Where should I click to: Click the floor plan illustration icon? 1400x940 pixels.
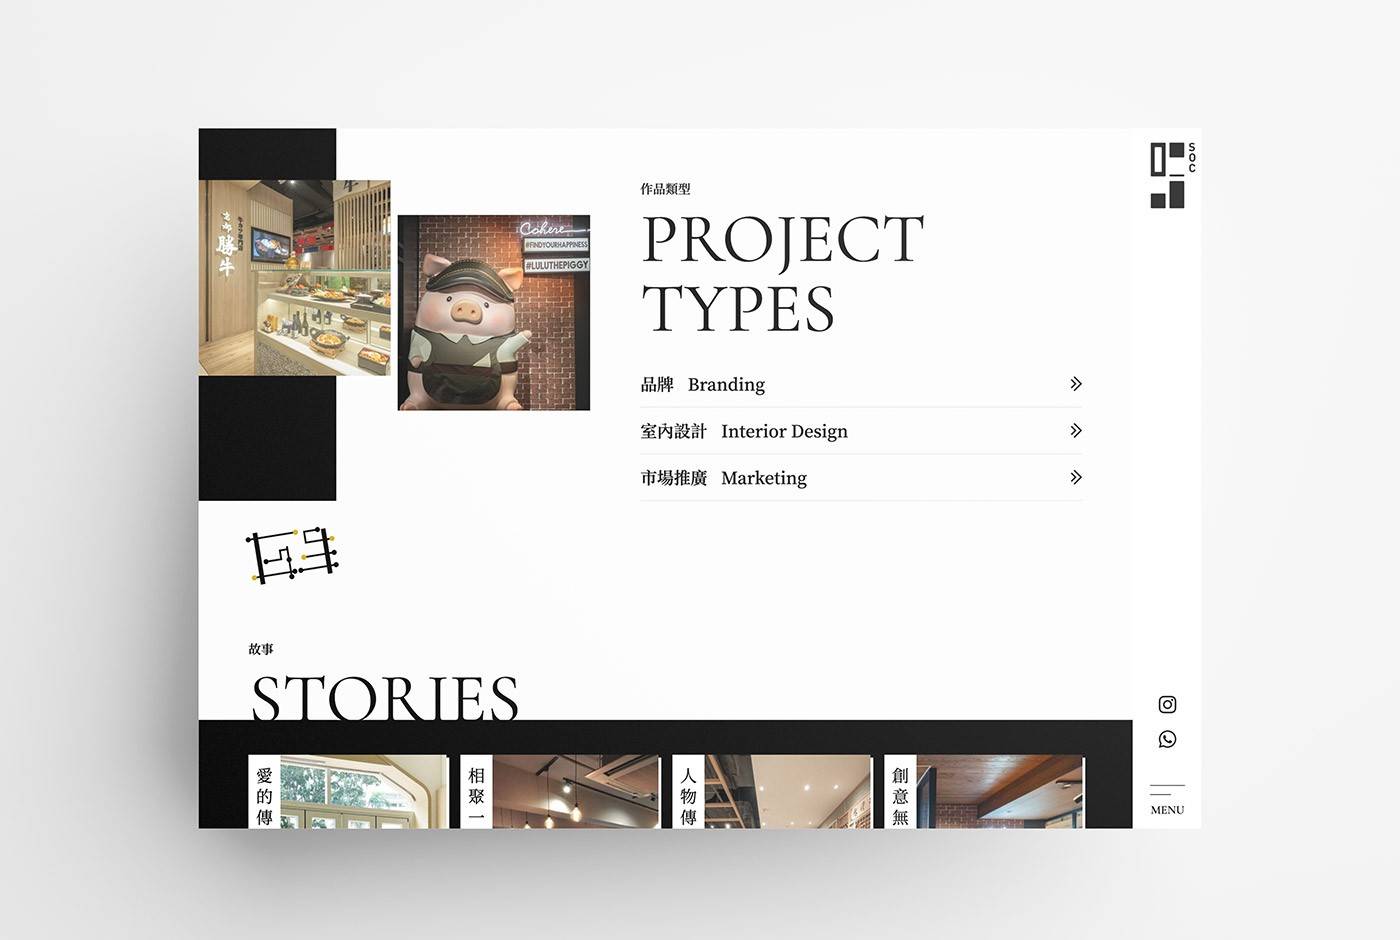(292, 554)
